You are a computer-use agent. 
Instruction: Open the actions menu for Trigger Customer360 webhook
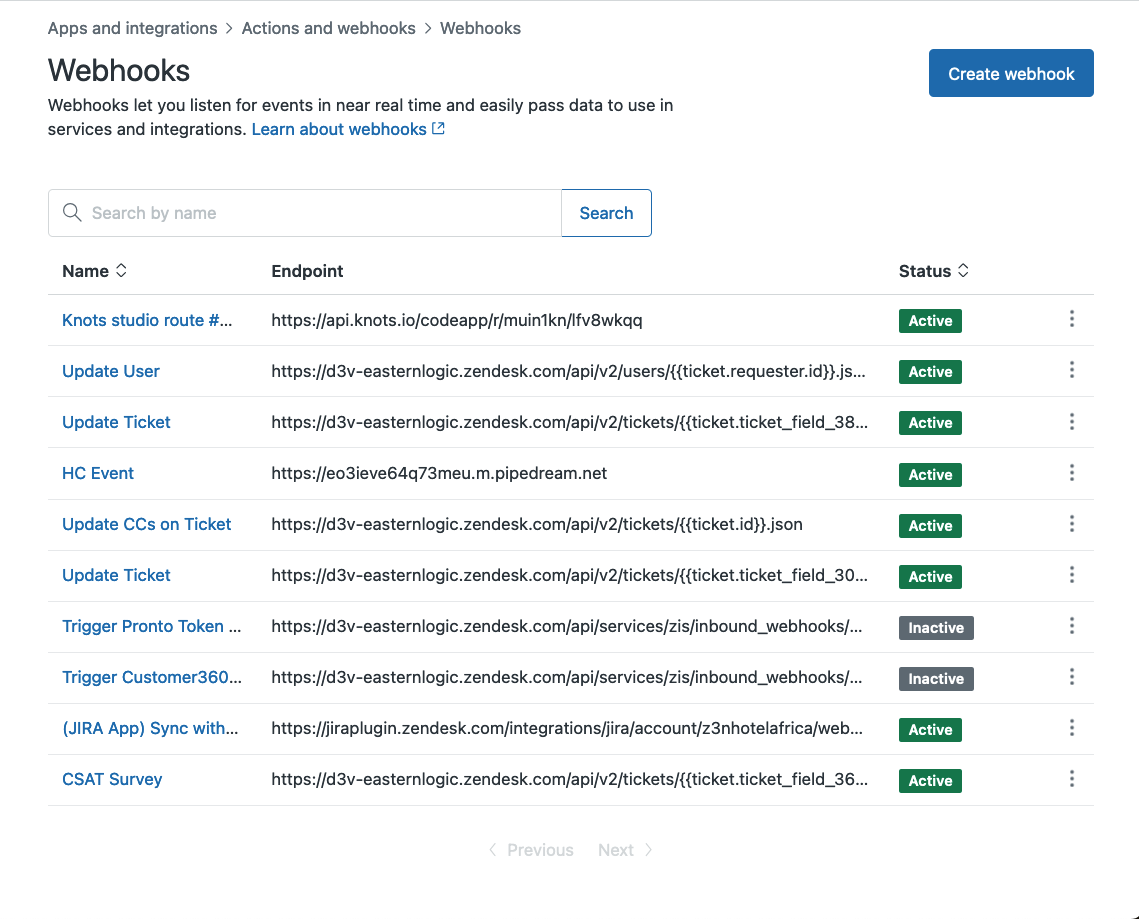[1071, 677]
